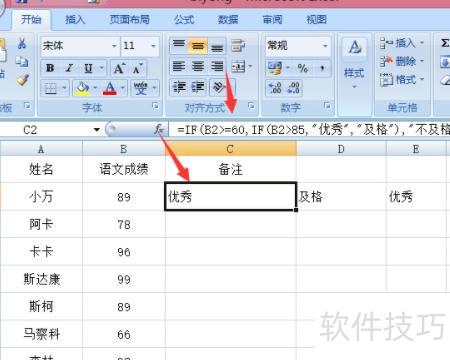Screen dimensions: 450x360
Task: Open the 字体 font dialog launcher
Action: coord(155,106)
